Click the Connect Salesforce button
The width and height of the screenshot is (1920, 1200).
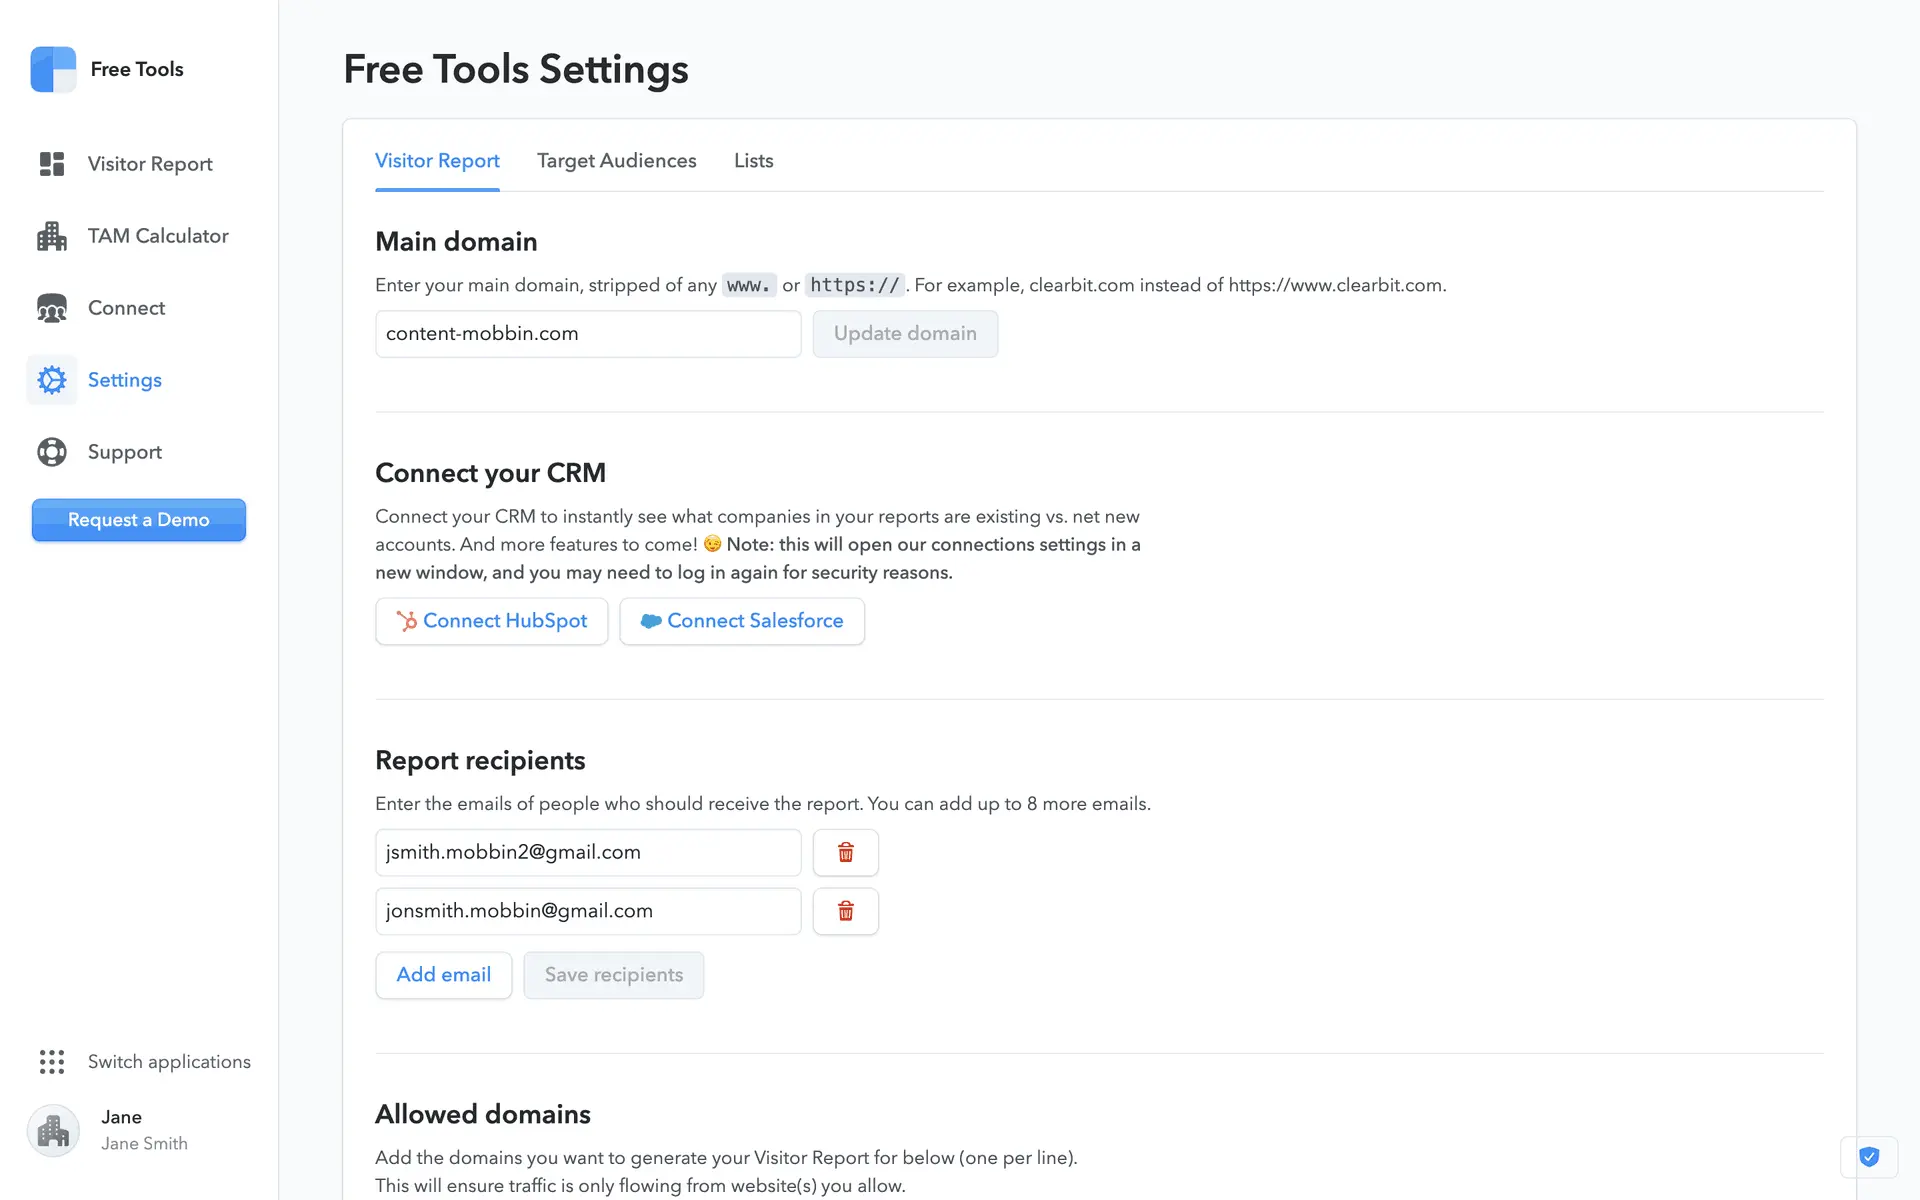(x=741, y=621)
